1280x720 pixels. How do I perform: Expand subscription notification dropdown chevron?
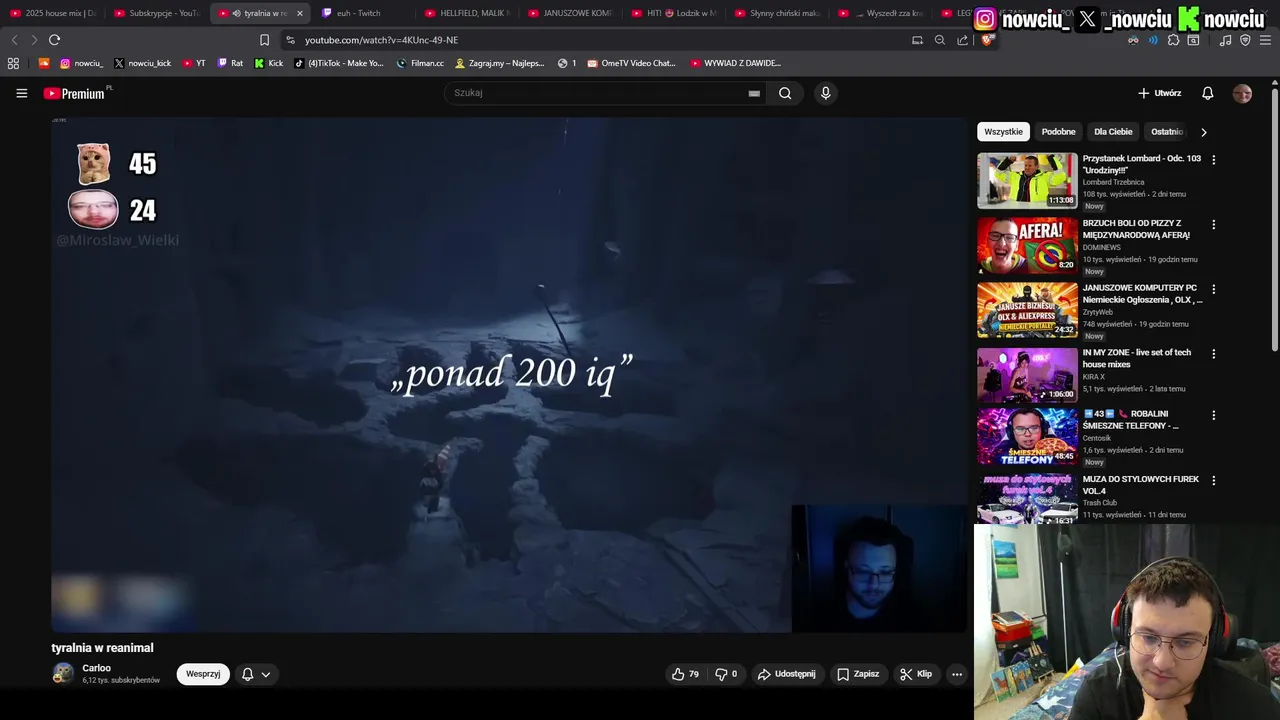(x=266, y=674)
